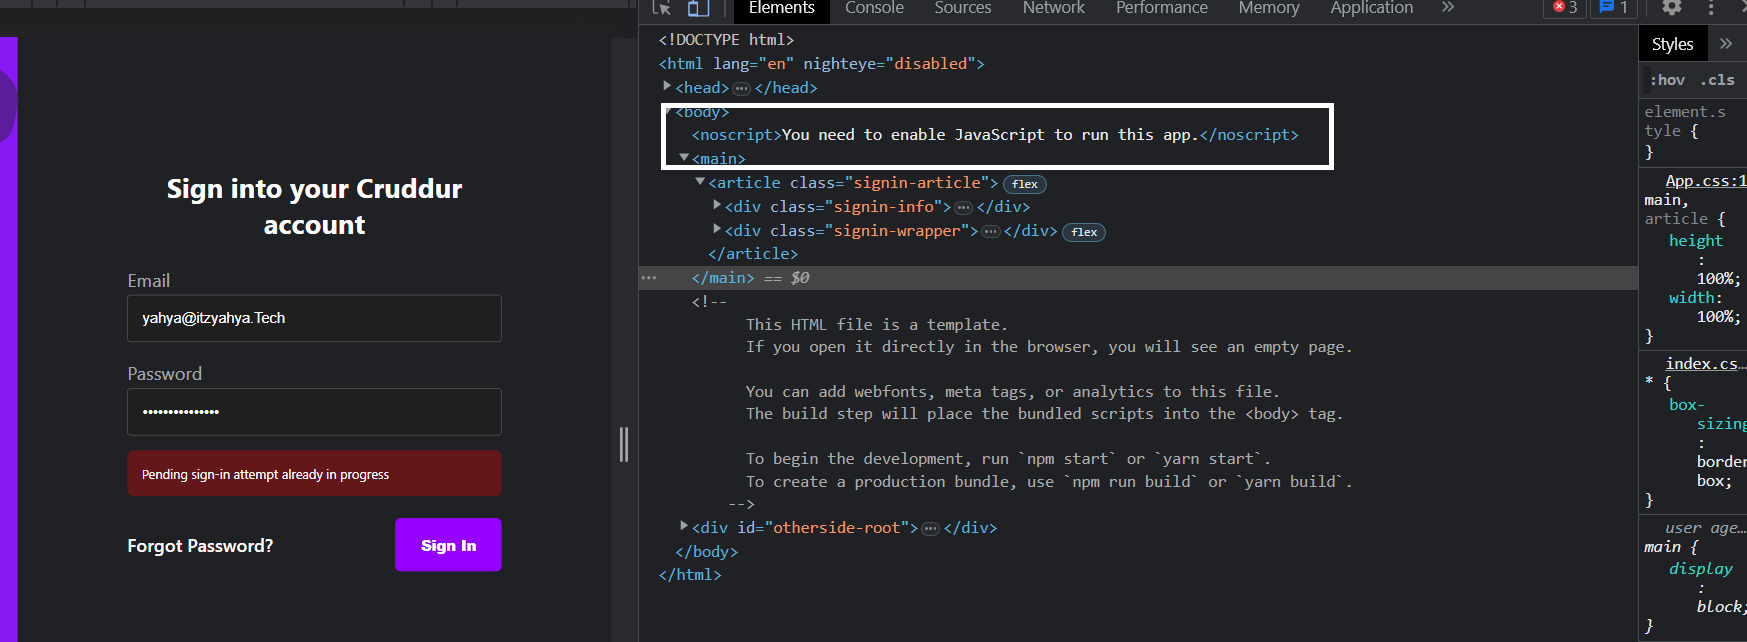Open the index.css source link
The image size is (1747, 642).
[x=1706, y=364]
